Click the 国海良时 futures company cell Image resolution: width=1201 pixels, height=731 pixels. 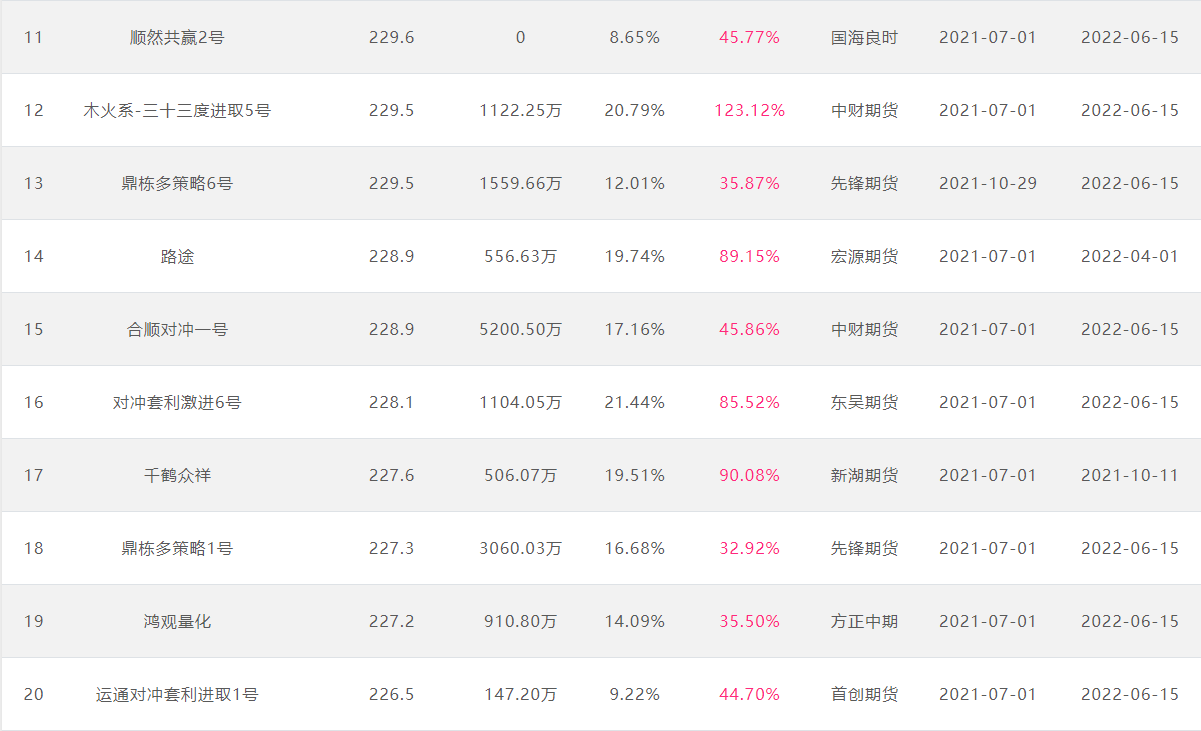[x=864, y=37]
